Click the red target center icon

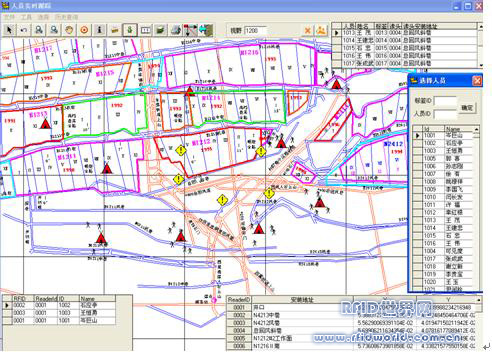tap(84, 30)
